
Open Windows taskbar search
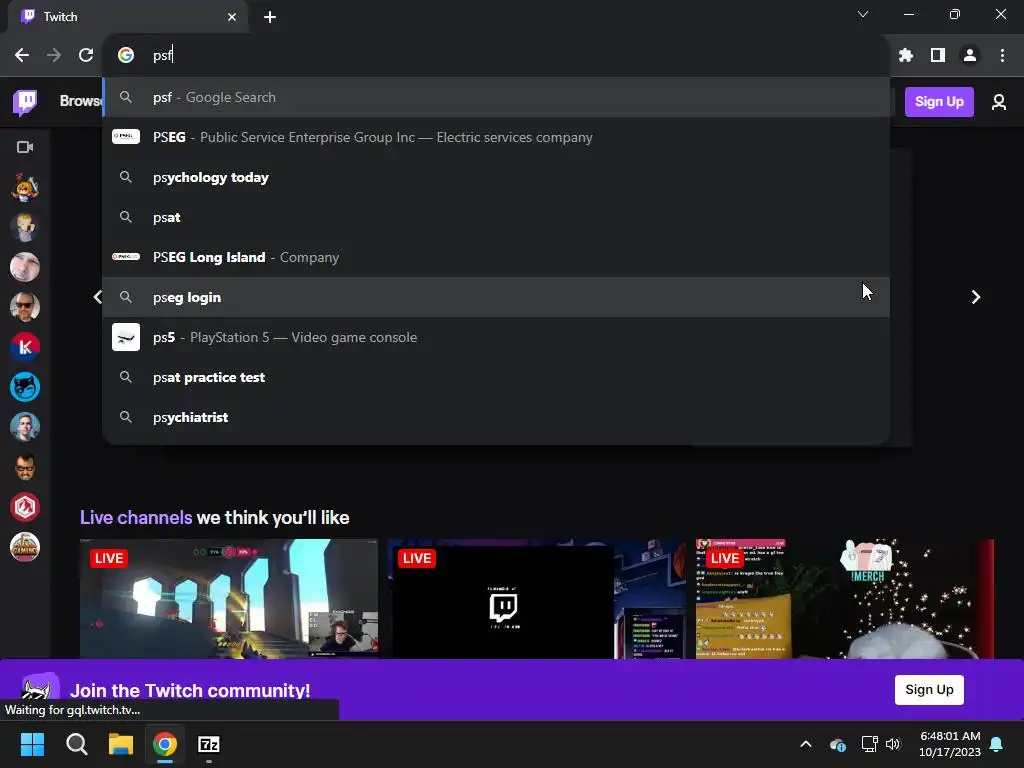tap(76, 744)
